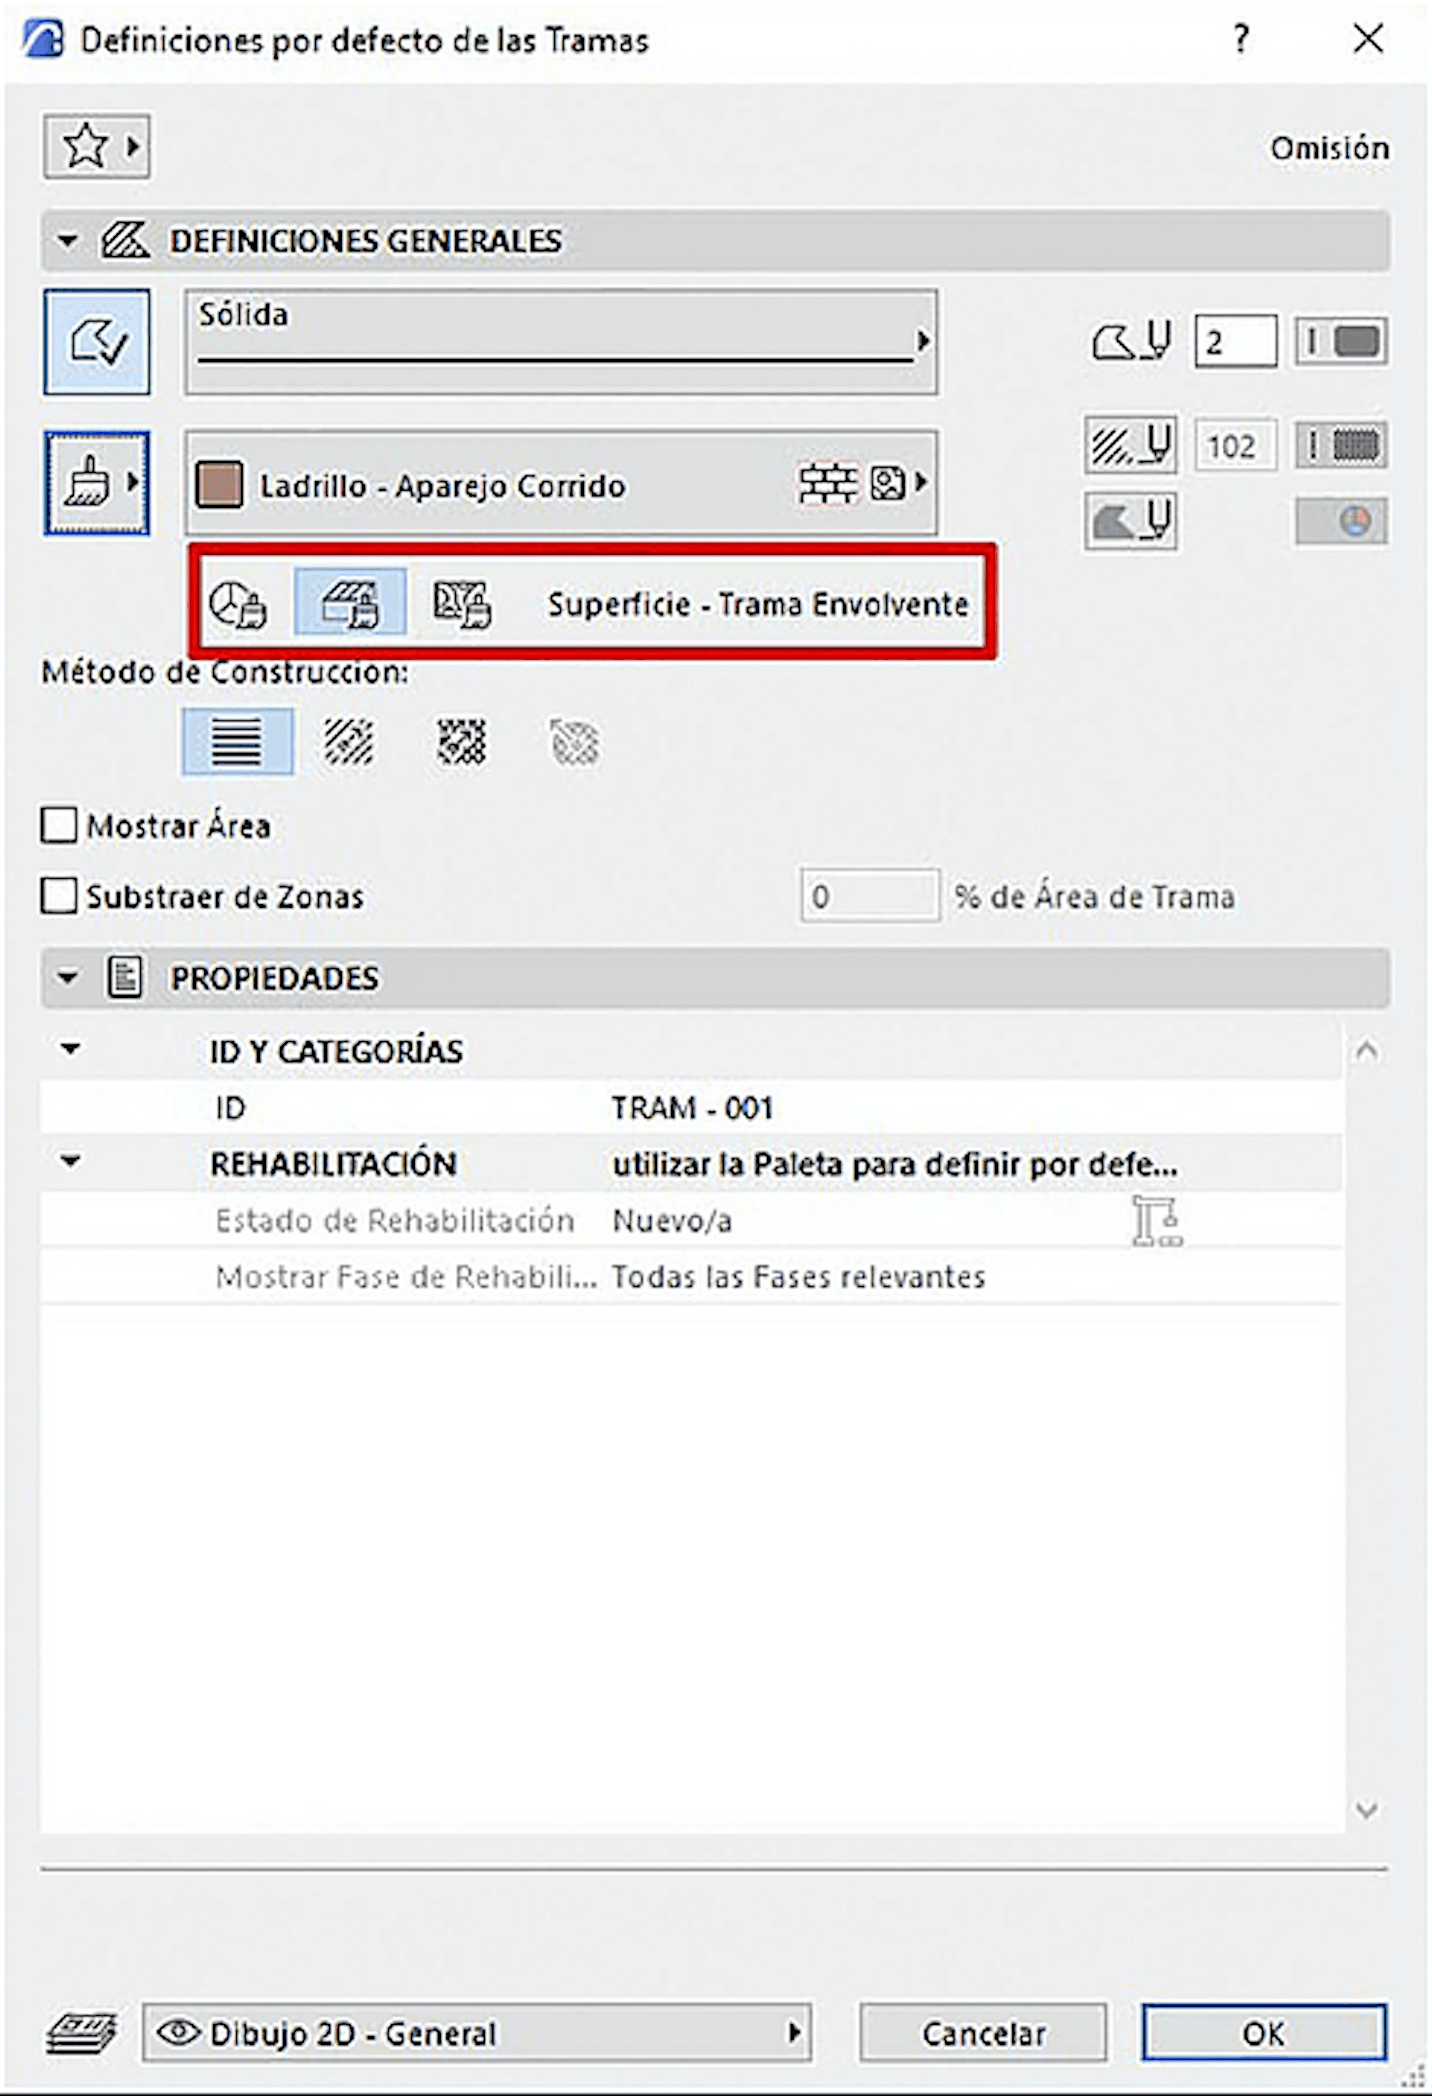Click the brick pattern icon in surface selector
The image size is (1432, 2096).
[827, 484]
